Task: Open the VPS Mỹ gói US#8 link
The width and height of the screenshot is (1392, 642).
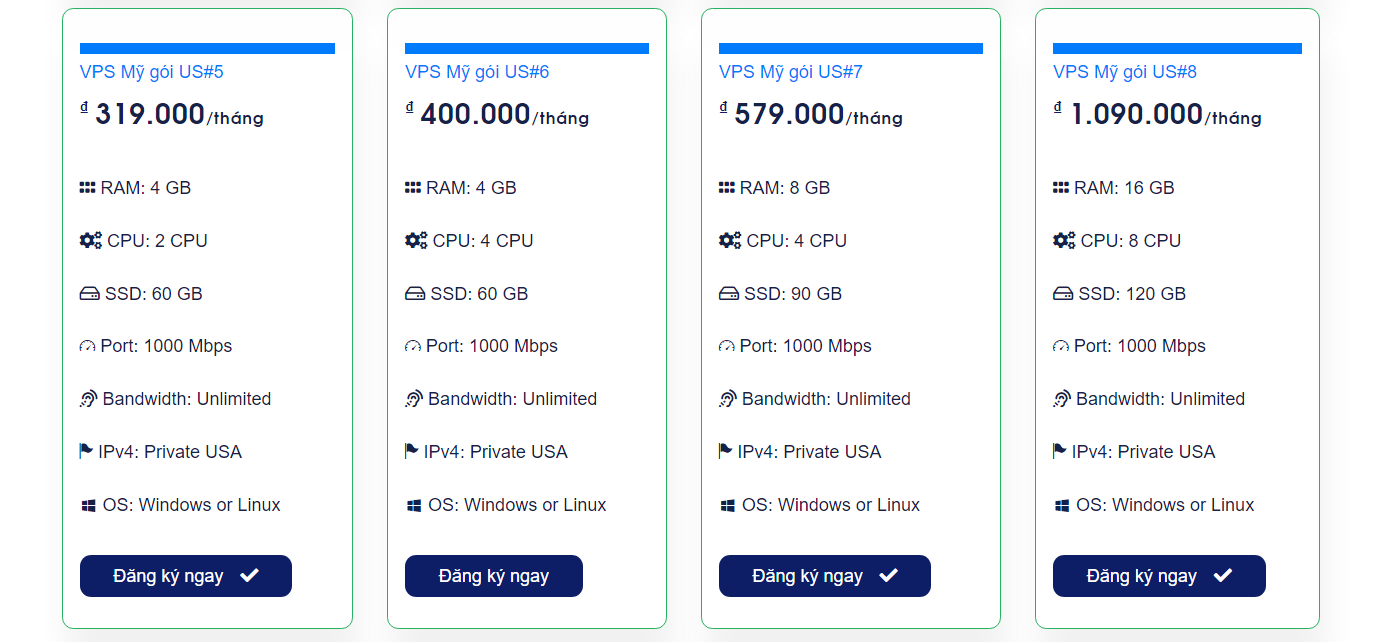Action: pos(1125,72)
